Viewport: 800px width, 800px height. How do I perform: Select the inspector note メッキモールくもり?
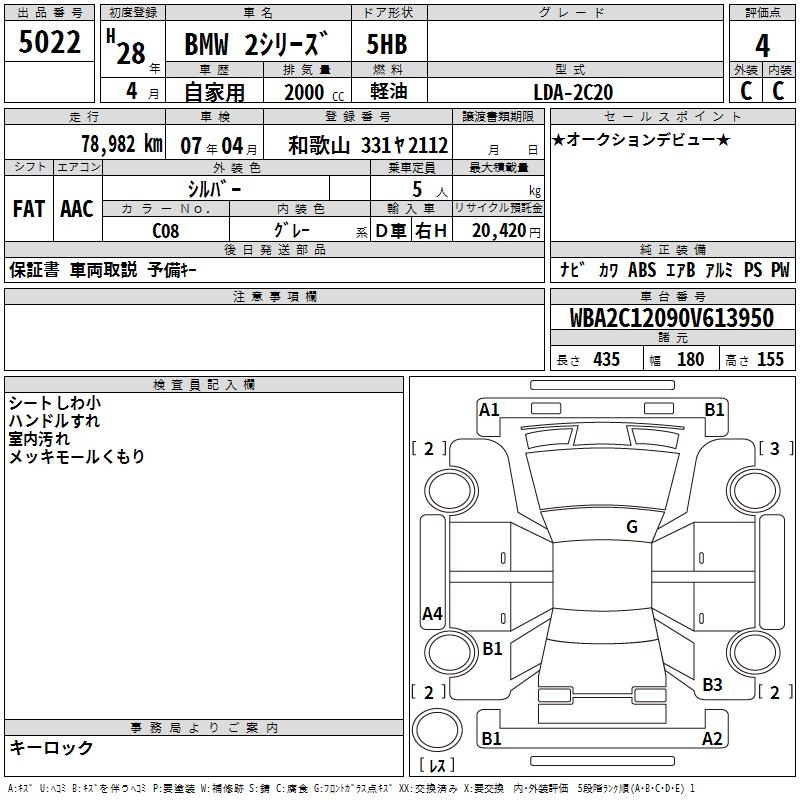[x=77, y=457]
